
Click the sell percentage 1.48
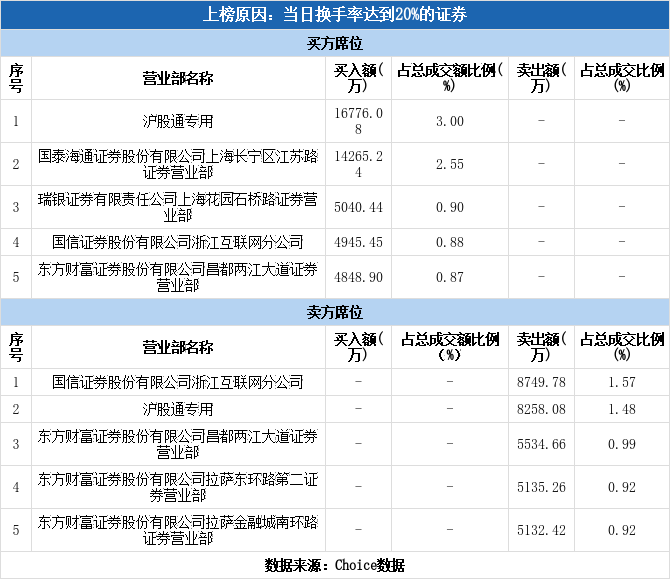(622, 409)
